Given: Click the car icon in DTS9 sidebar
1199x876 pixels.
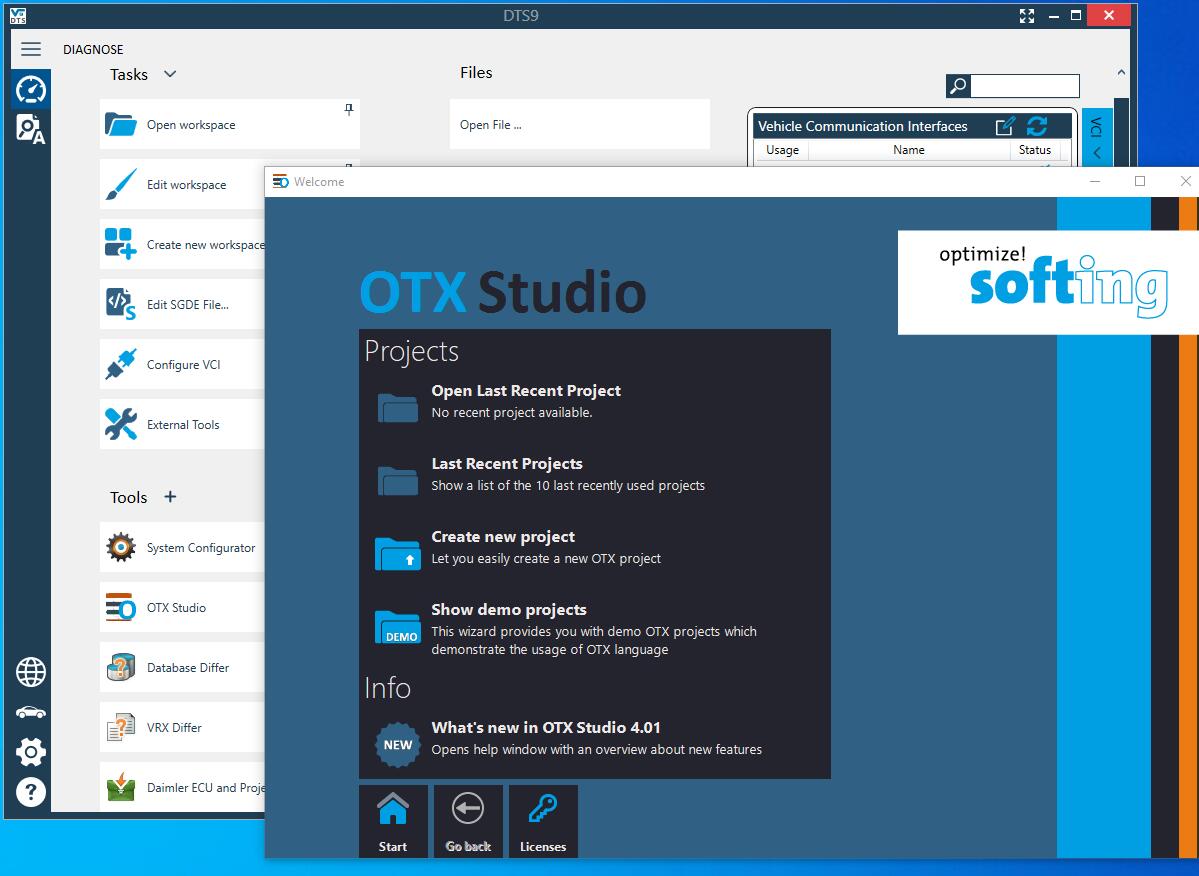Looking at the screenshot, I should tap(31, 712).
